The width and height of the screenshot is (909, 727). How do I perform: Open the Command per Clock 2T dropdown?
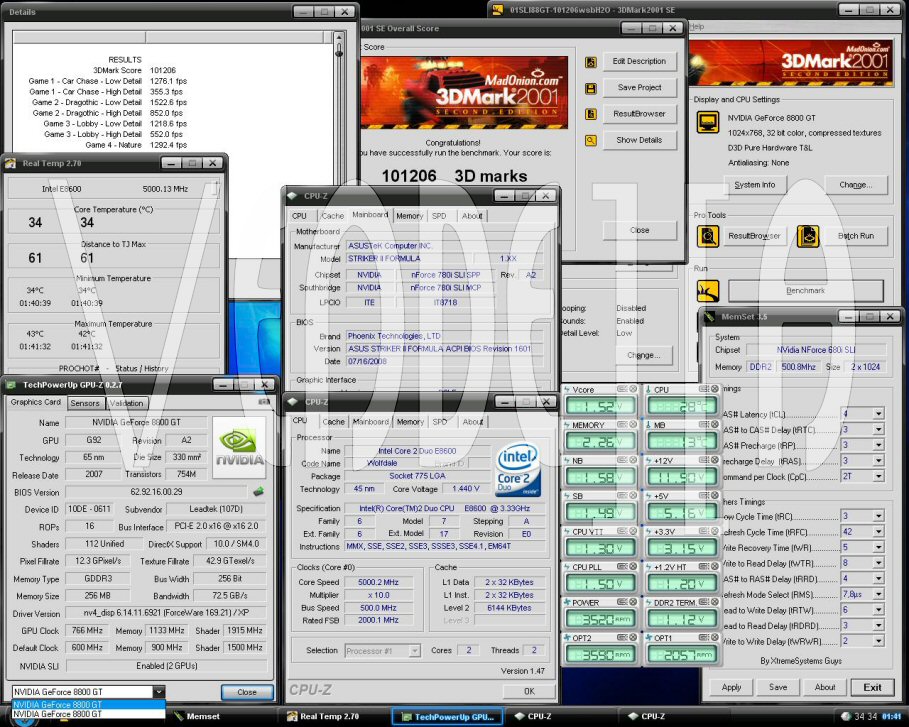879,477
